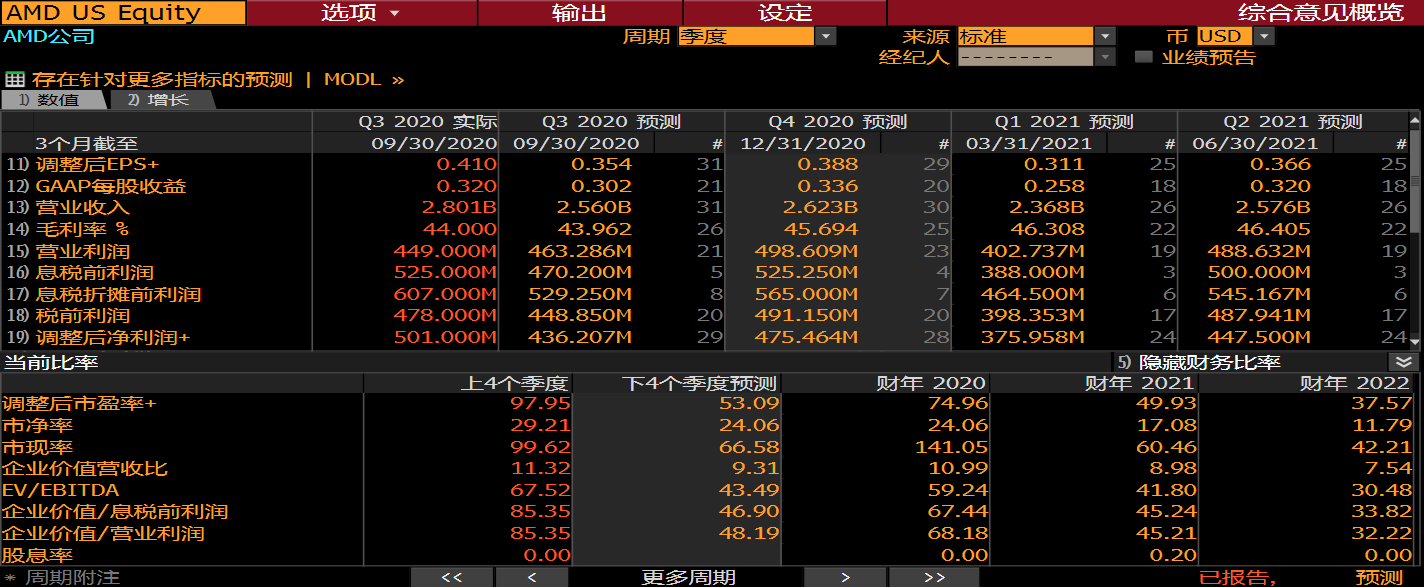
Task: Click the 来源 标准 field
Action: [x=1025, y=36]
